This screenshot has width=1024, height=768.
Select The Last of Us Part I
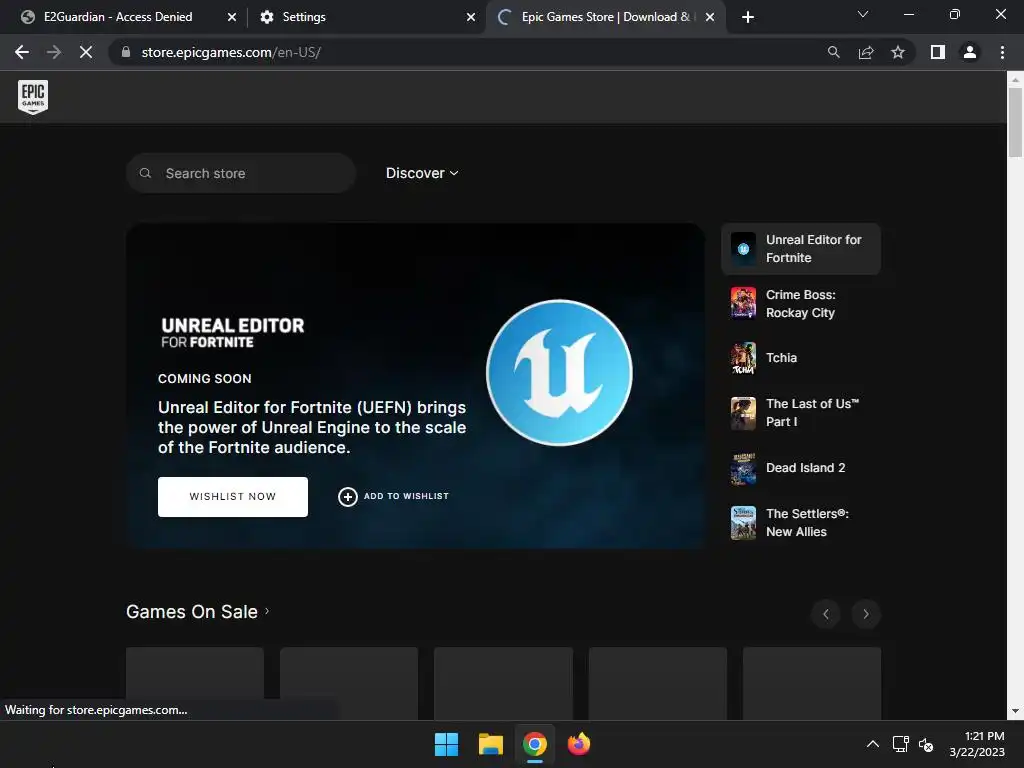[x=801, y=413]
